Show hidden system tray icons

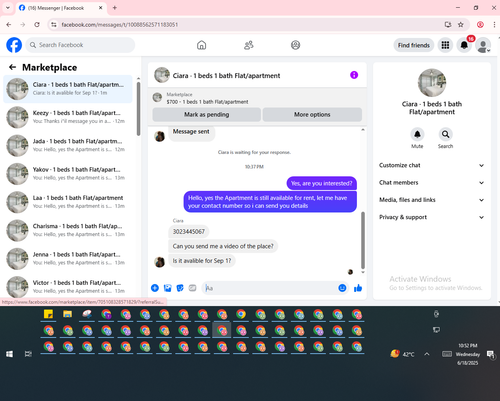point(427,354)
